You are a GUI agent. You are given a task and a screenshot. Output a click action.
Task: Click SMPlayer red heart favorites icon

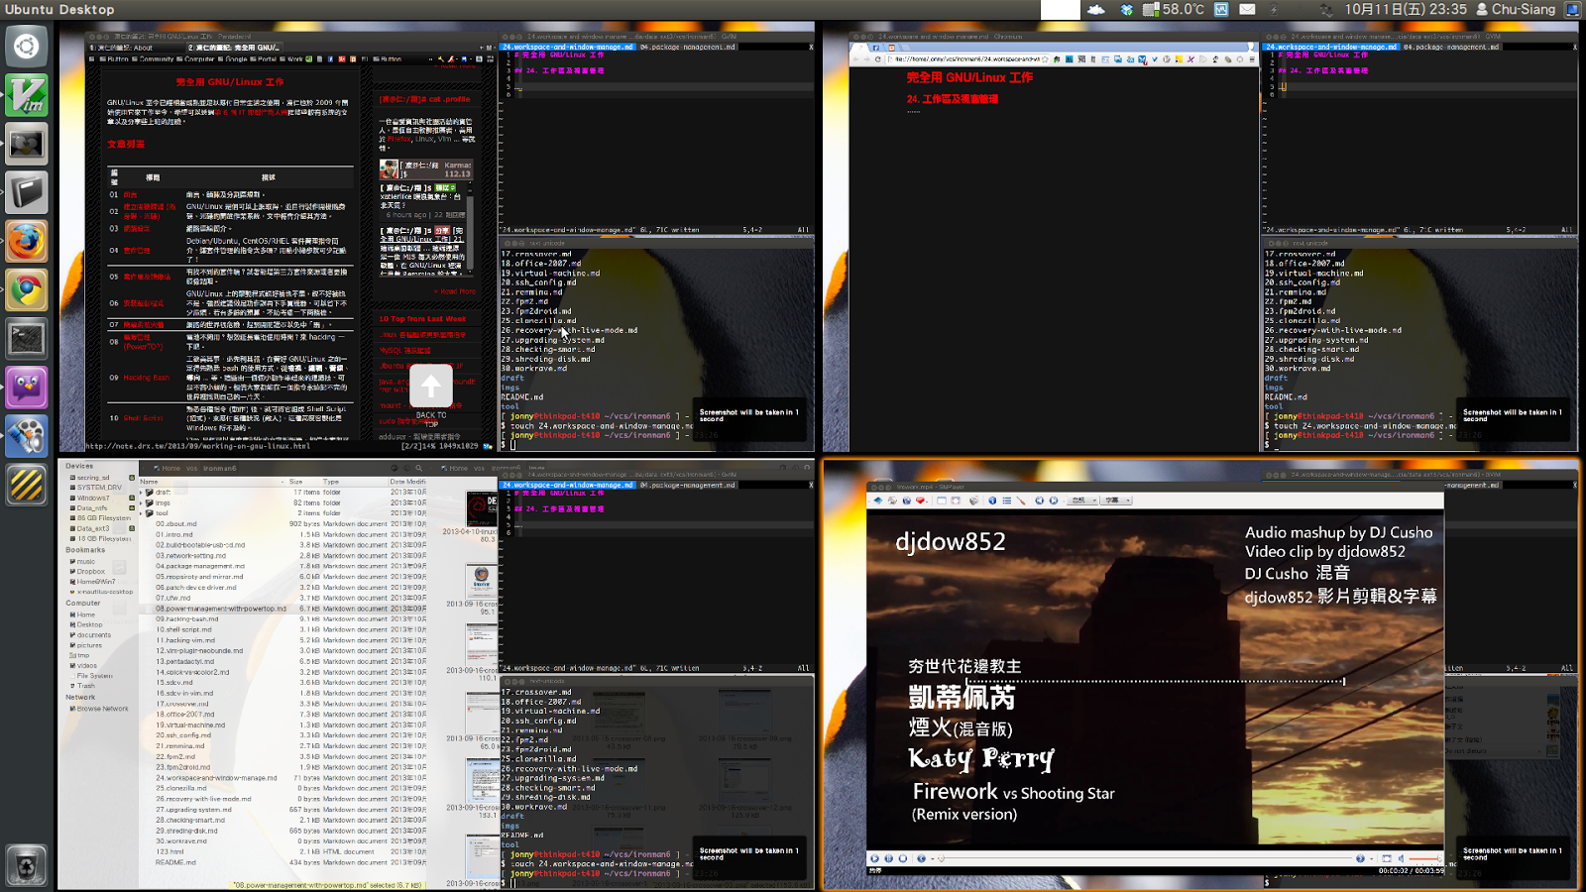pyautogui.click(x=921, y=500)
